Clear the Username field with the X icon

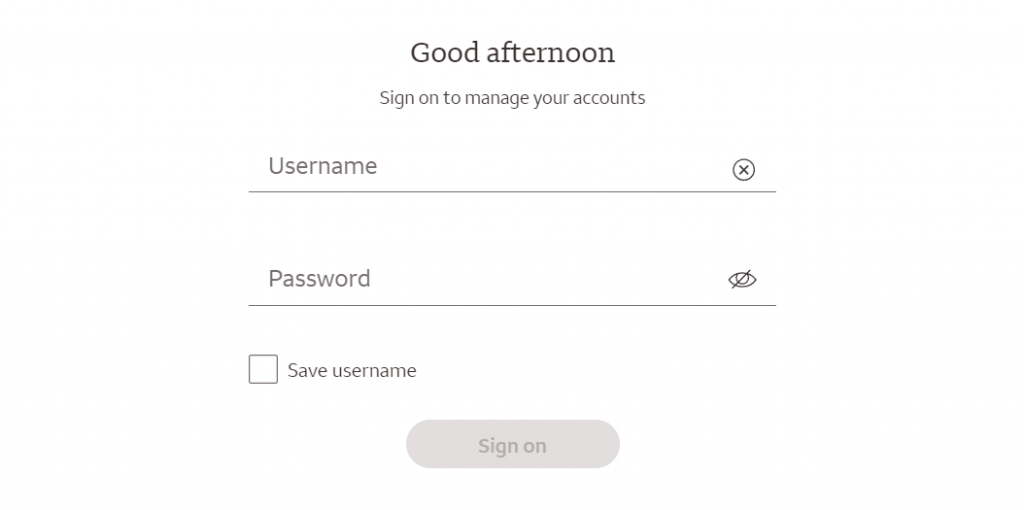(x=743, y=170)
